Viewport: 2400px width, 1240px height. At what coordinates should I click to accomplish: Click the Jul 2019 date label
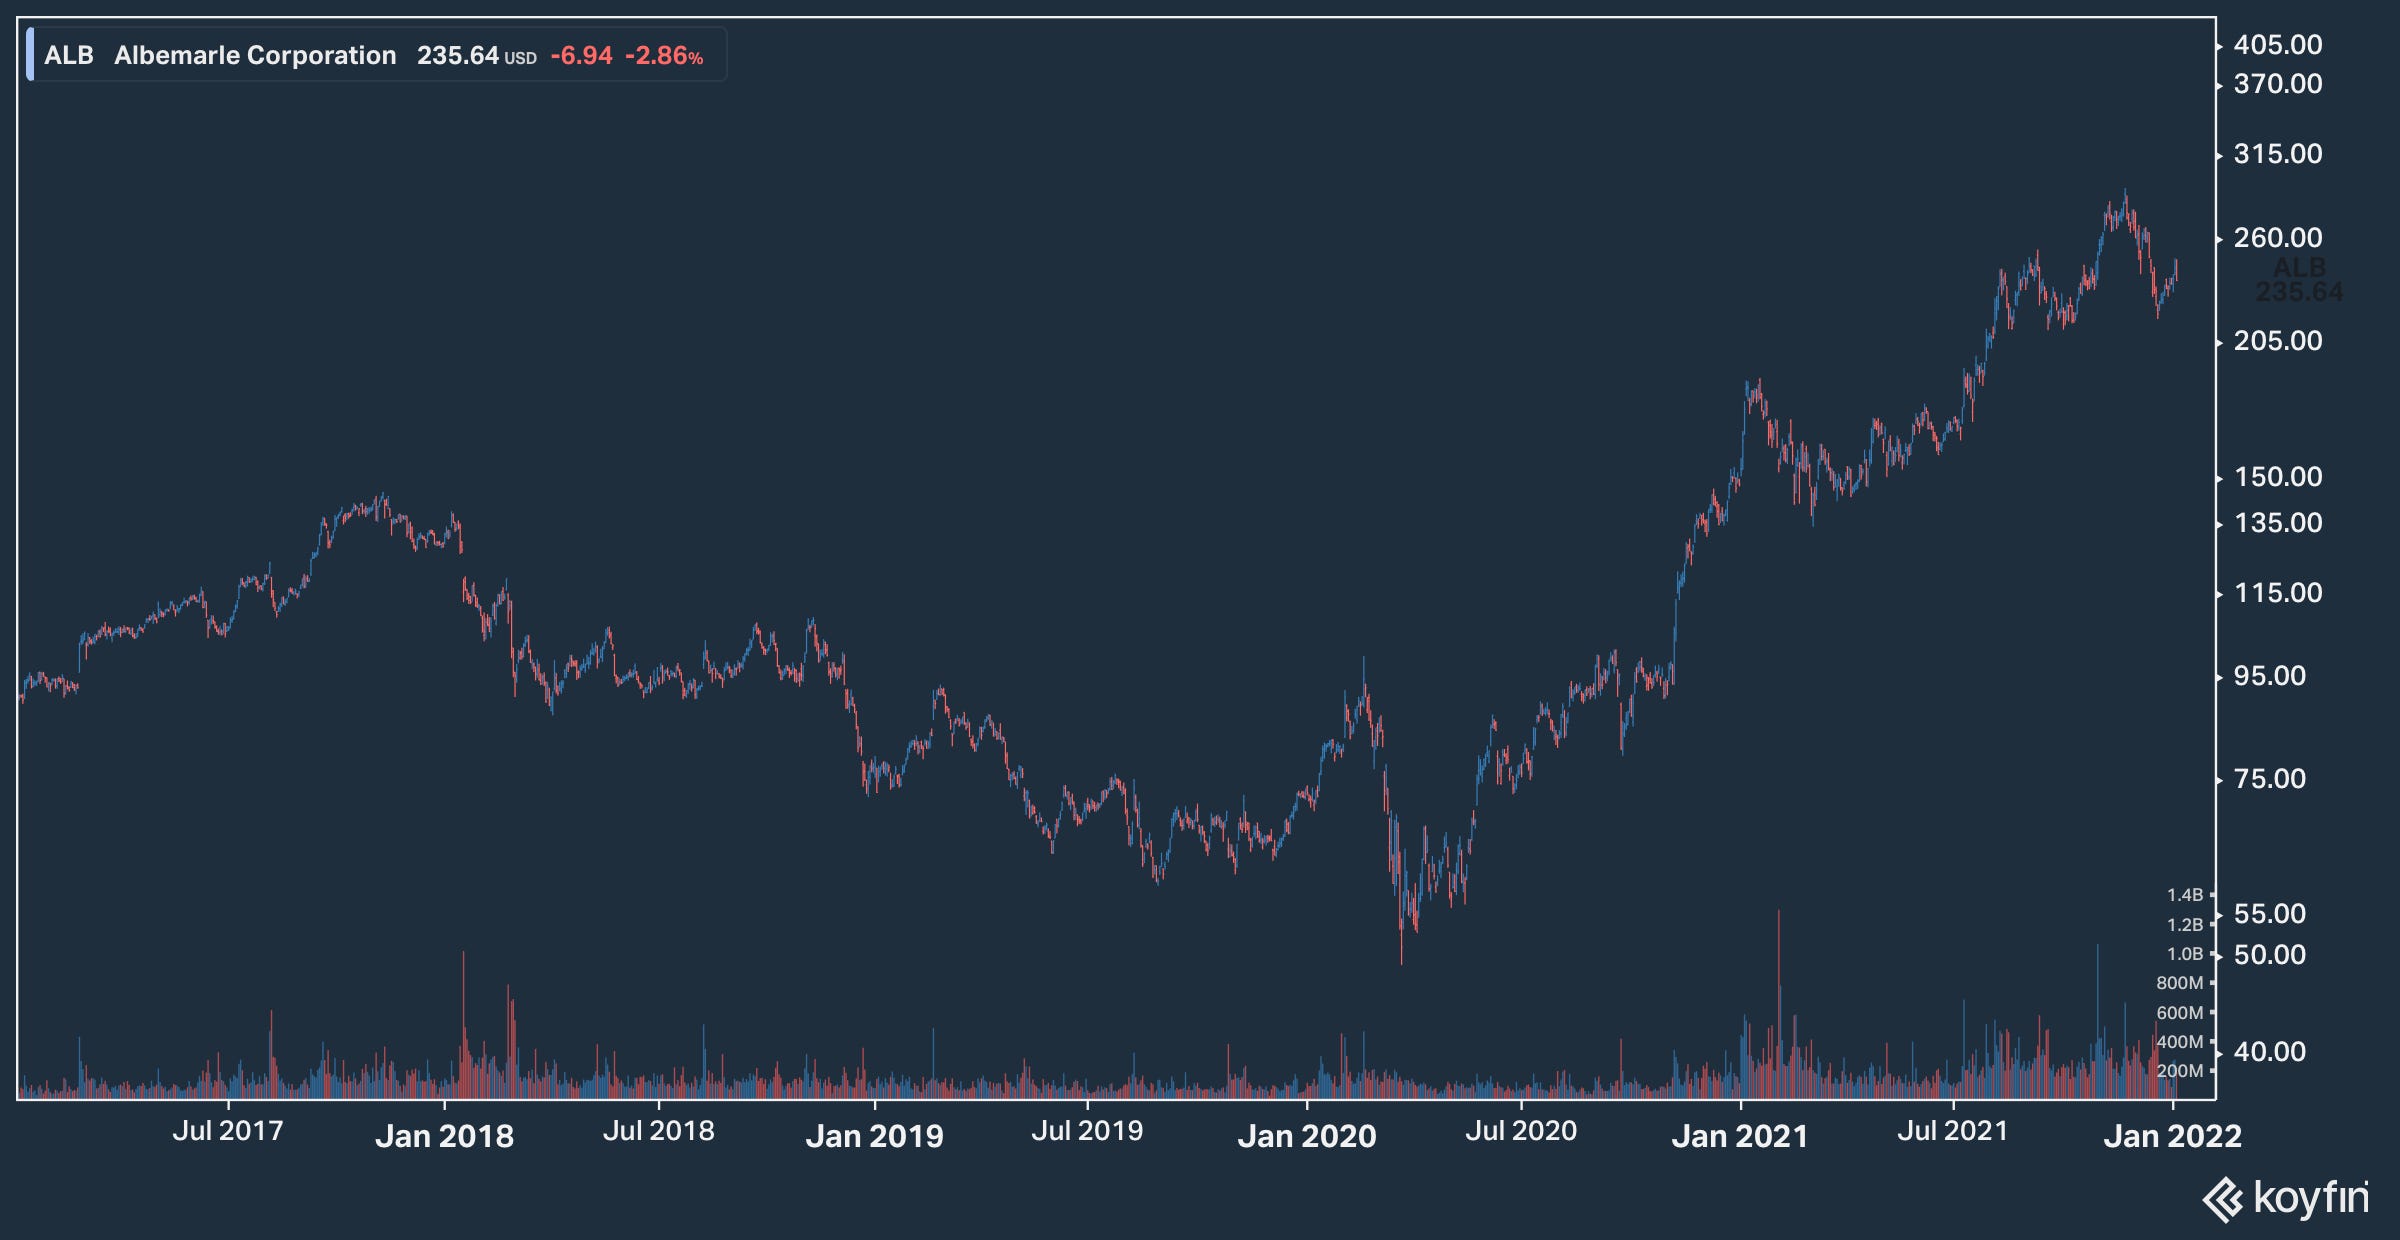coord(1087,1131)
